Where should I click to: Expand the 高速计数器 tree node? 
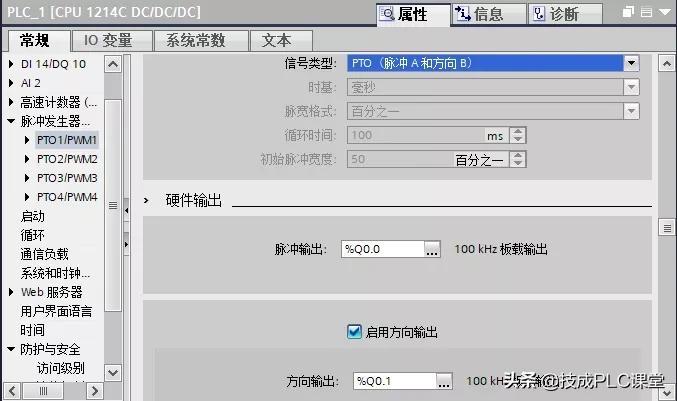point(11,102)
